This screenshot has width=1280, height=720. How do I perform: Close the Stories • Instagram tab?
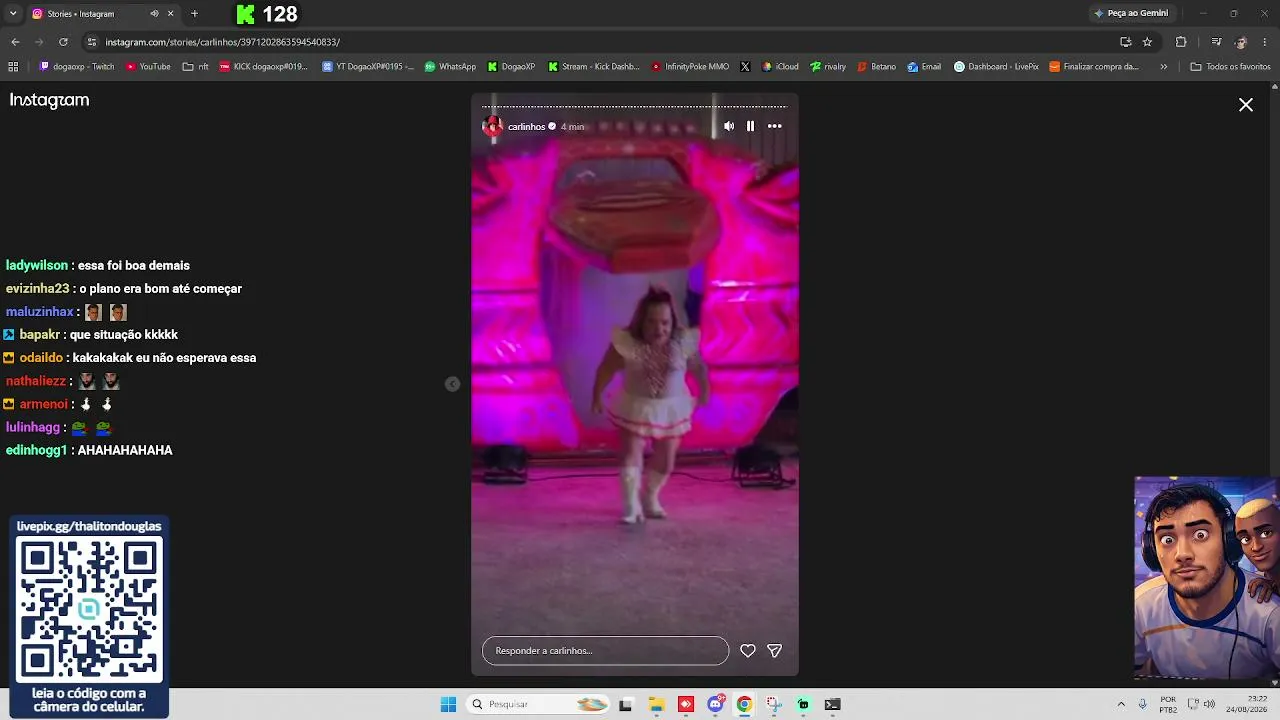pos(170,14)
